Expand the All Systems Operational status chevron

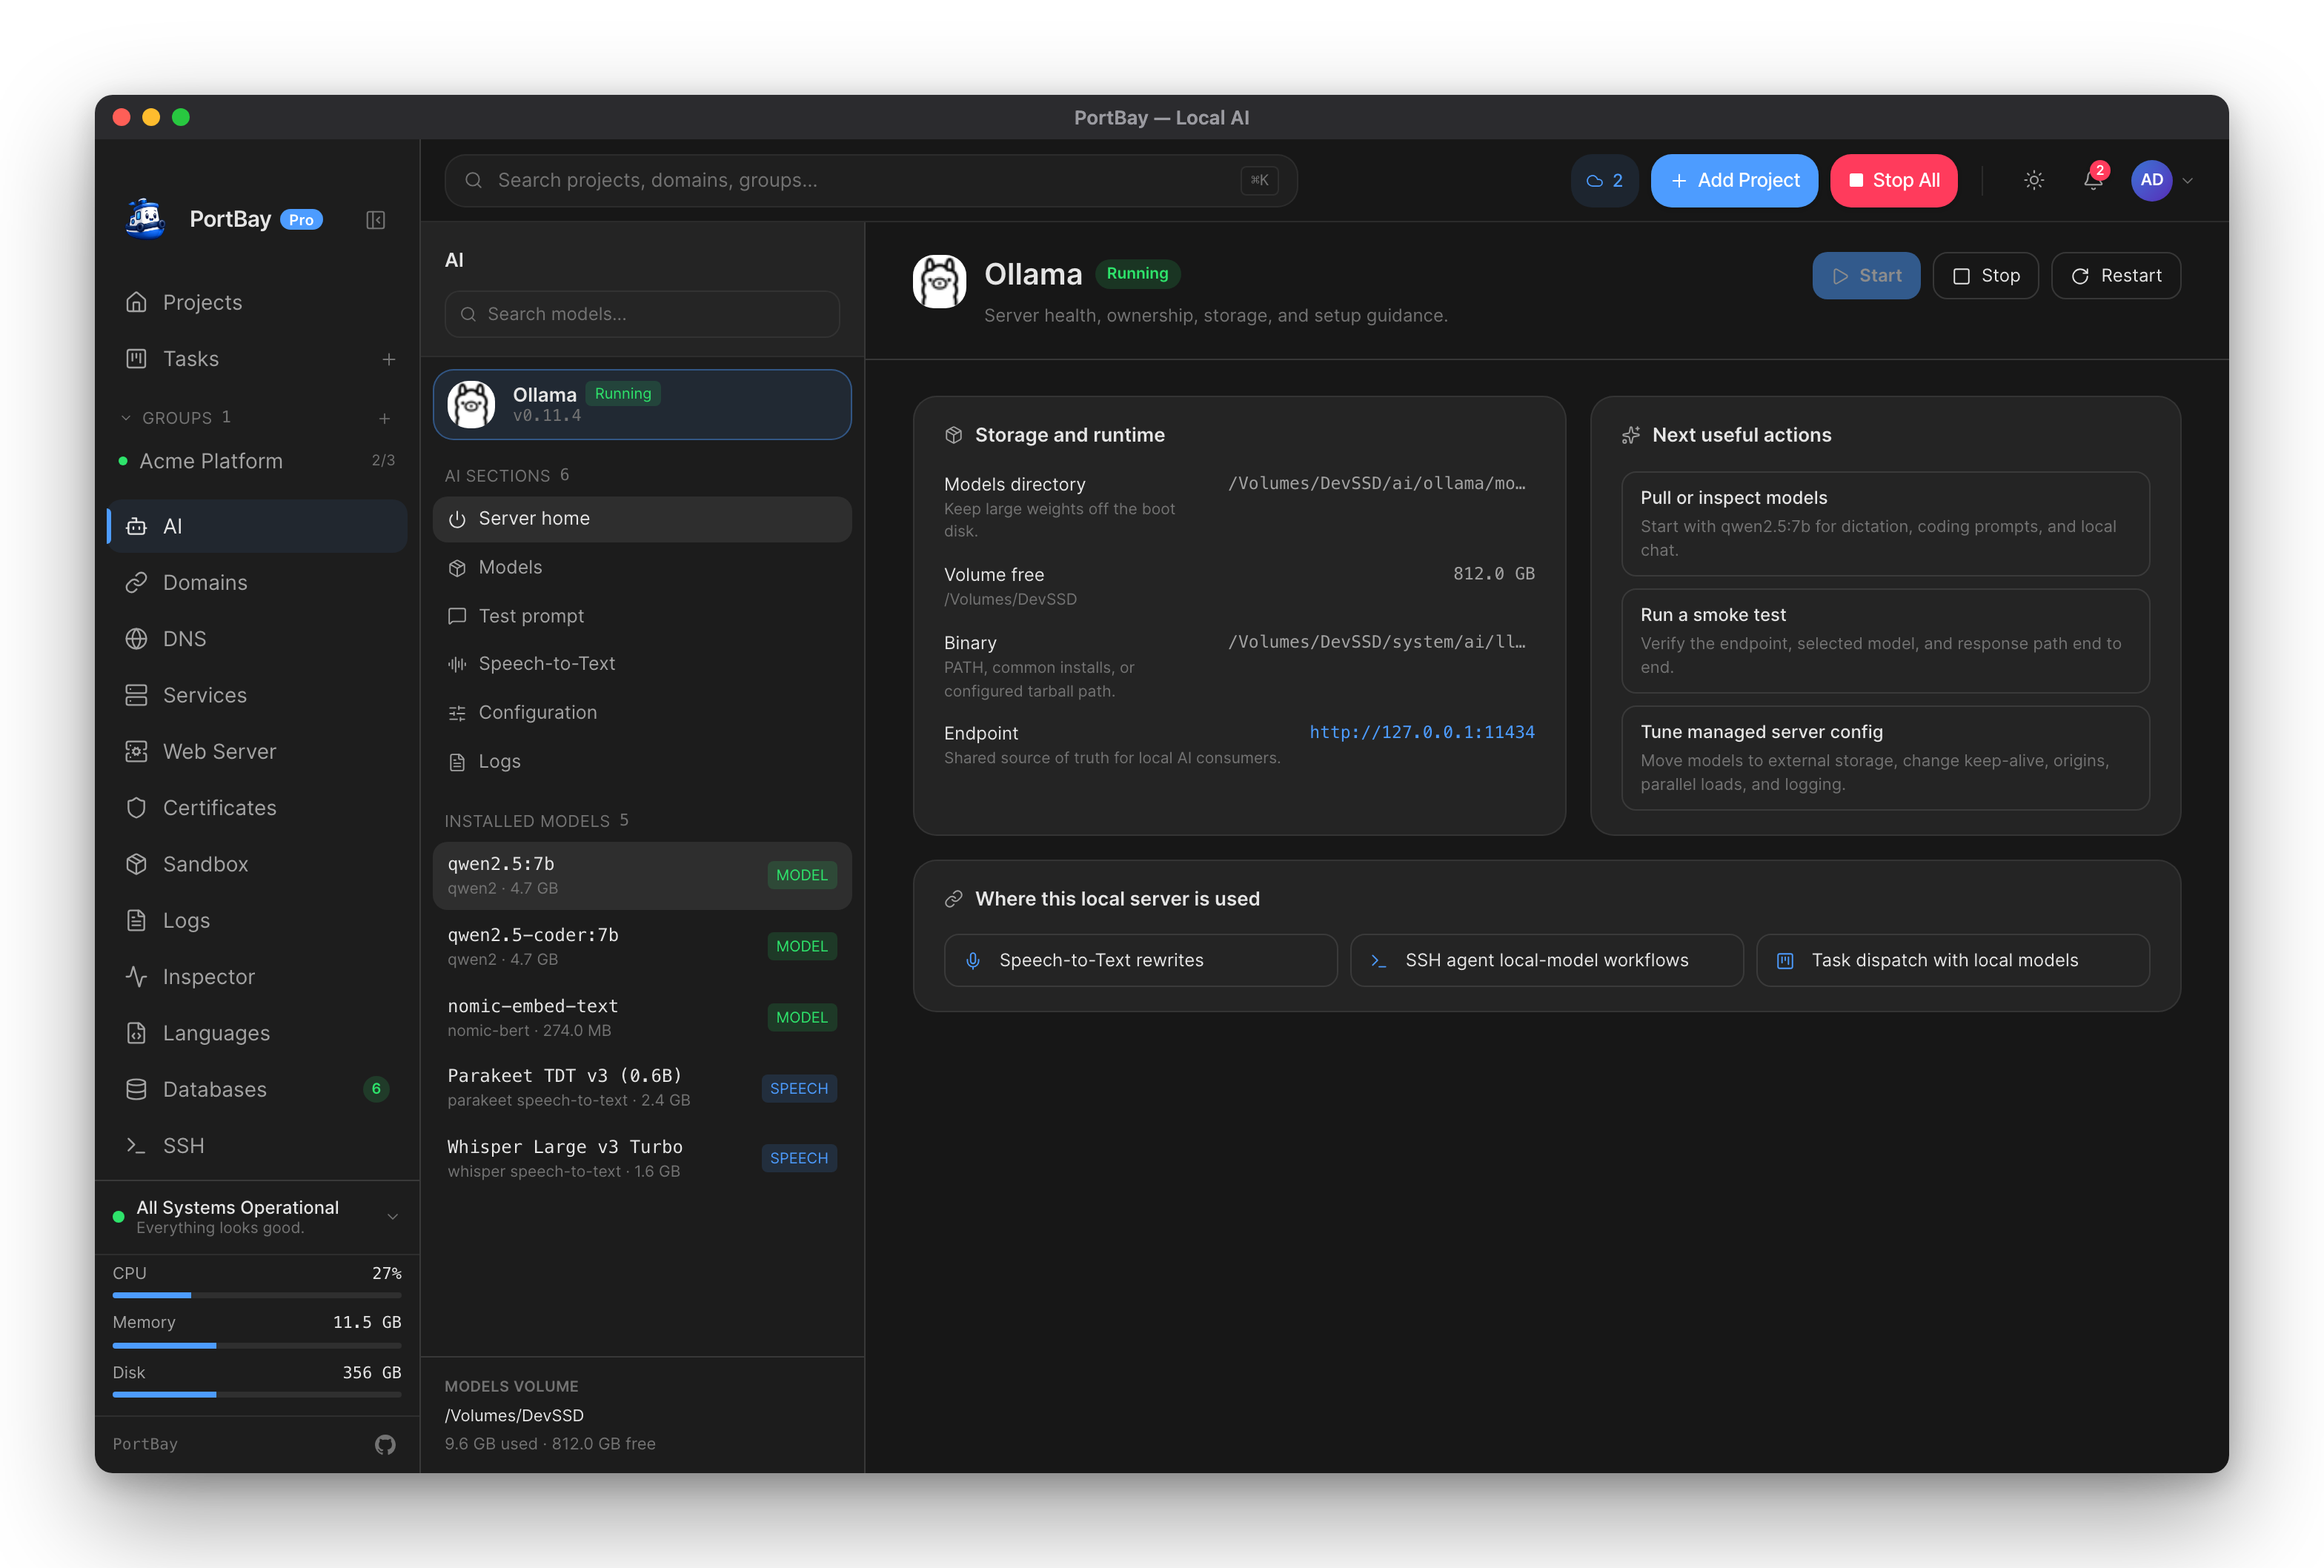pyautogui.click(x=393, y=1217)
